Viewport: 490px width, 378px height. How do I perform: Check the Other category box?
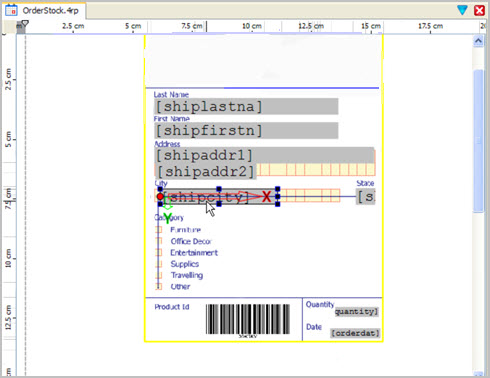[x=159, y=287]
